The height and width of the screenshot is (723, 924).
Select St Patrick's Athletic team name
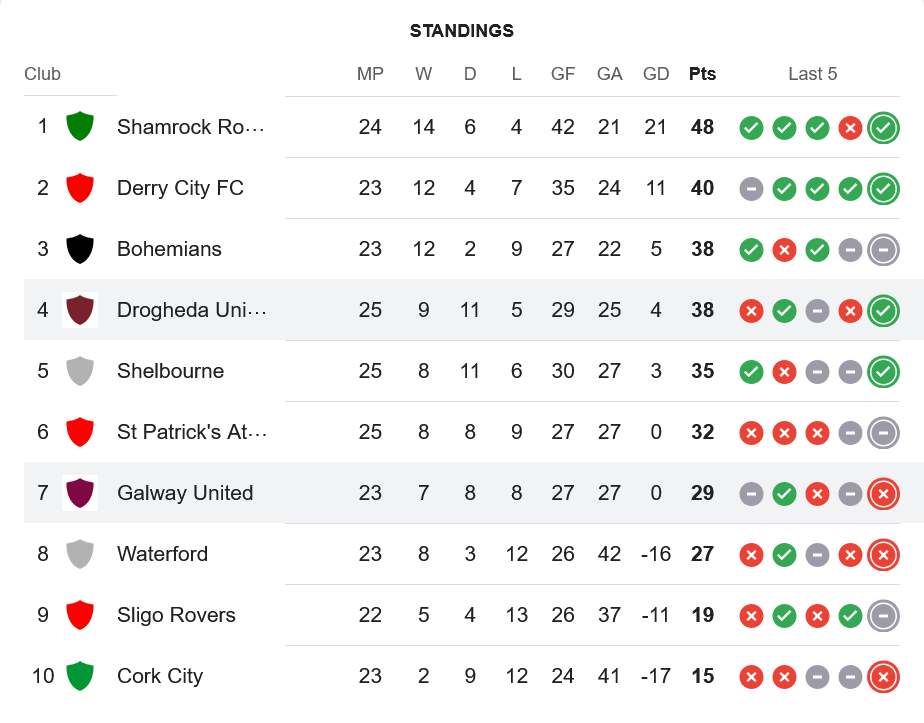tap(191, 432)
